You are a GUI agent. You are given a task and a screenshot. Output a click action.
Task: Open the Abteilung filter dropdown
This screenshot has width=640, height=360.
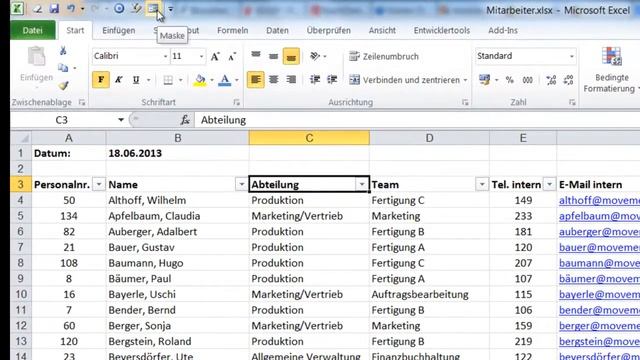click(x=362, y=184)
